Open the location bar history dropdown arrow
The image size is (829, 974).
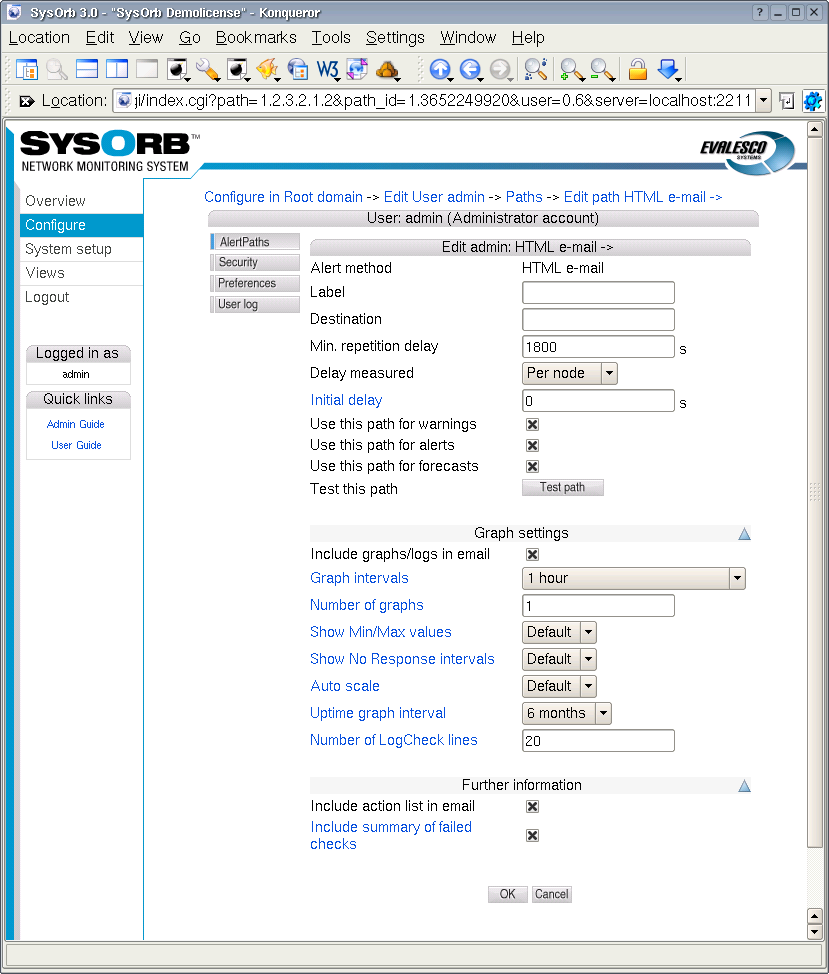pos(763,101)
